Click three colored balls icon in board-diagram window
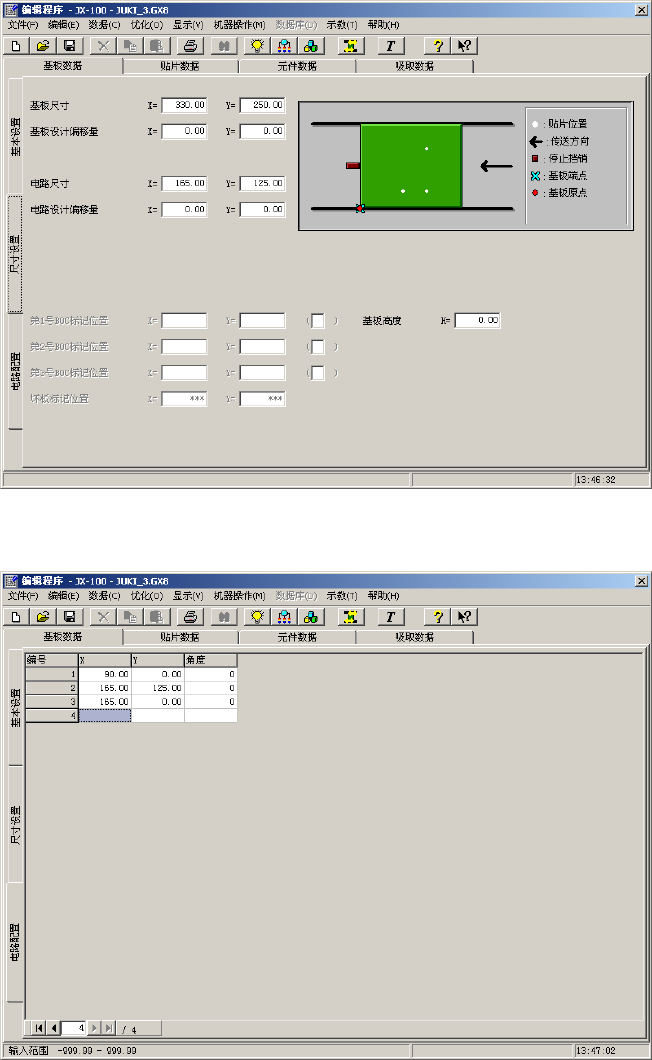Viewport: 652px width, 1060px height. (x=311, y=46)
